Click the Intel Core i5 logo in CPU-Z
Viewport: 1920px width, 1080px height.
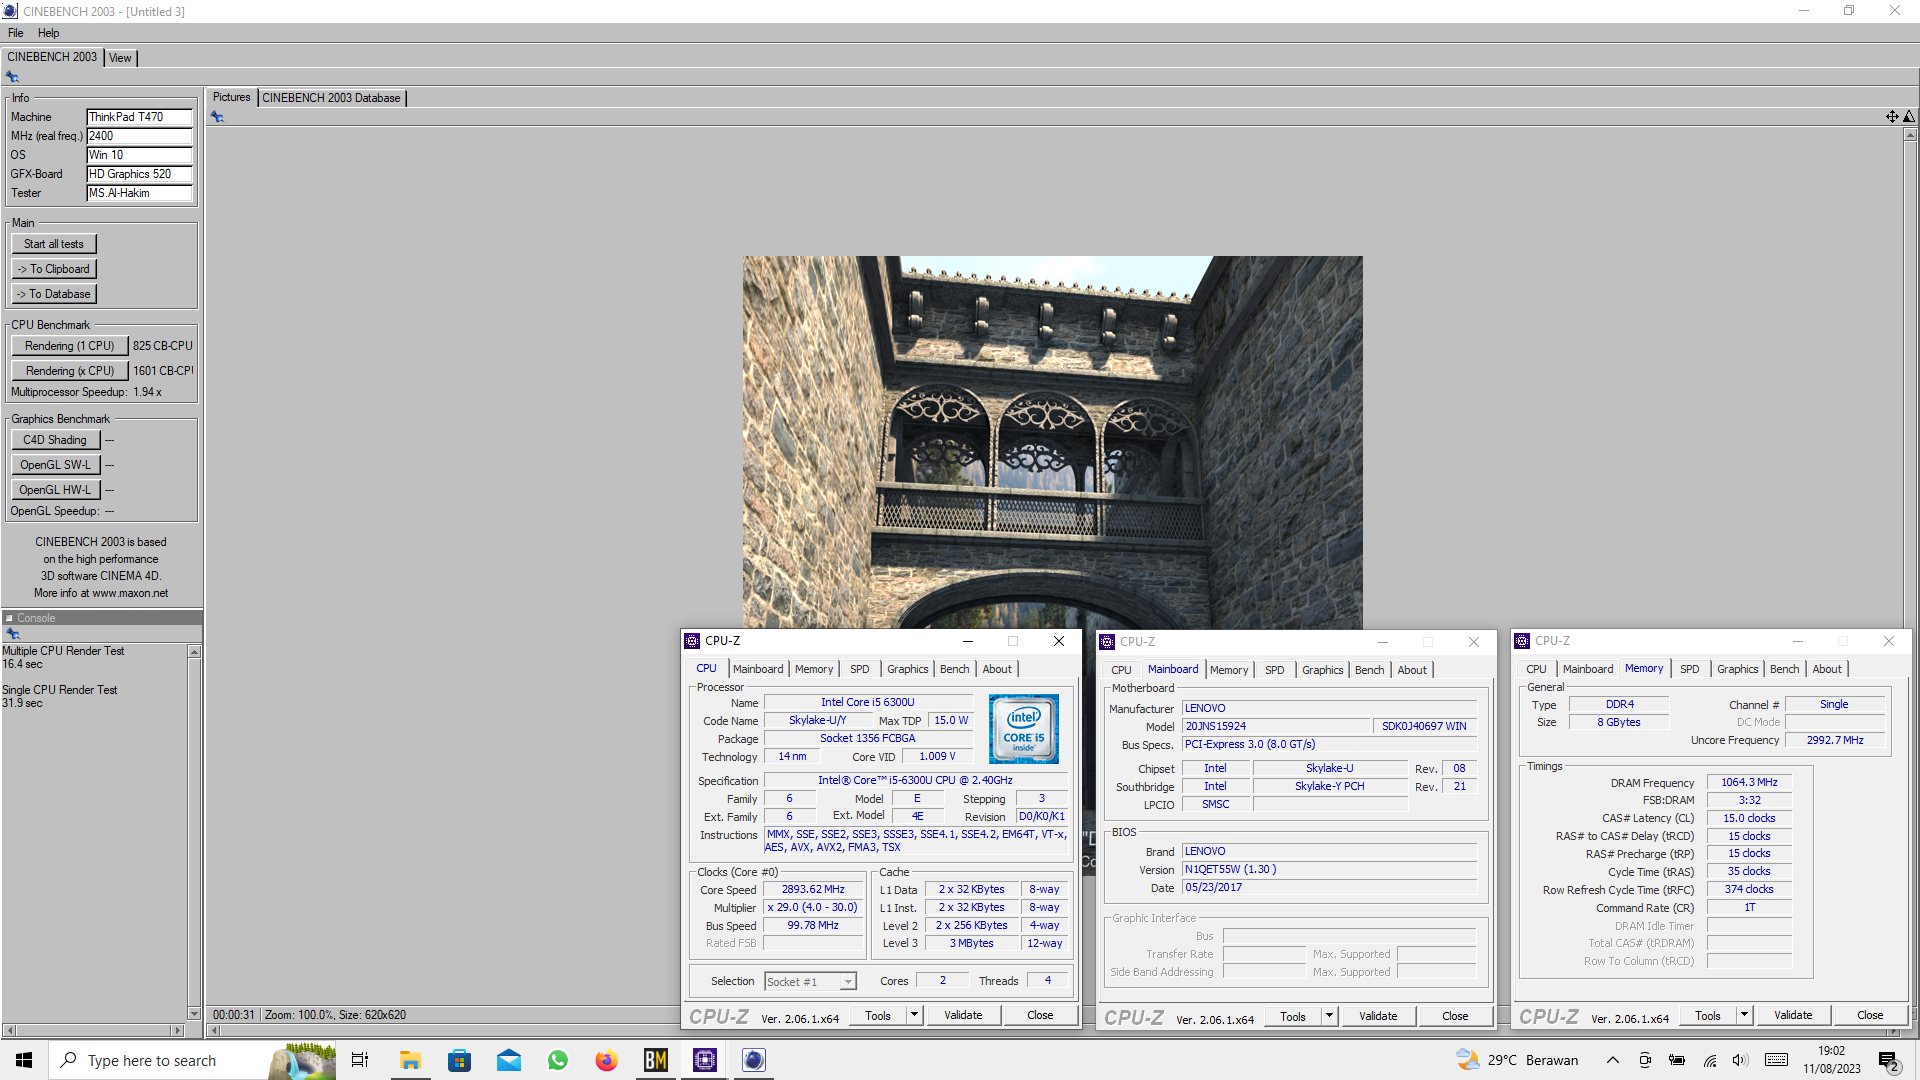[1023, 730]
